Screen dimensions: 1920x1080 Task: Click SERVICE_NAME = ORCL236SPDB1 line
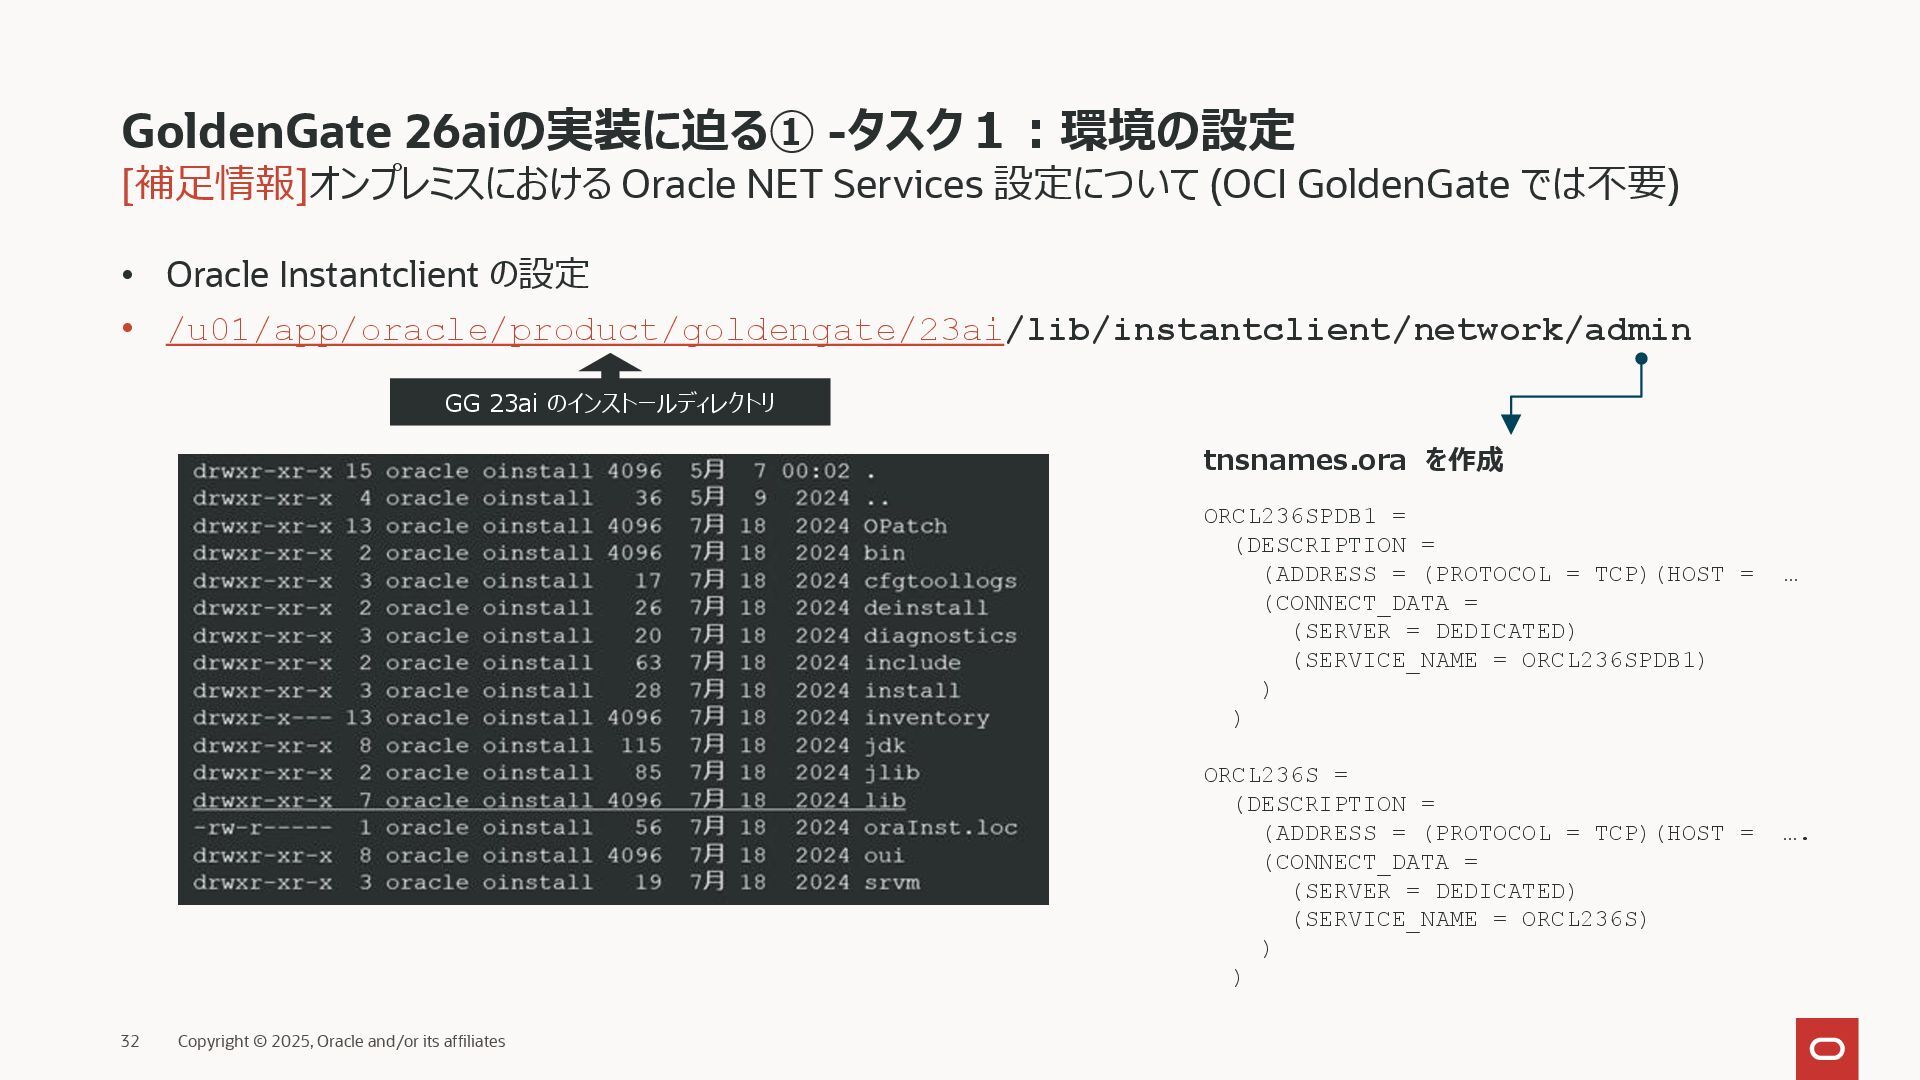[x=1498, y=660]
